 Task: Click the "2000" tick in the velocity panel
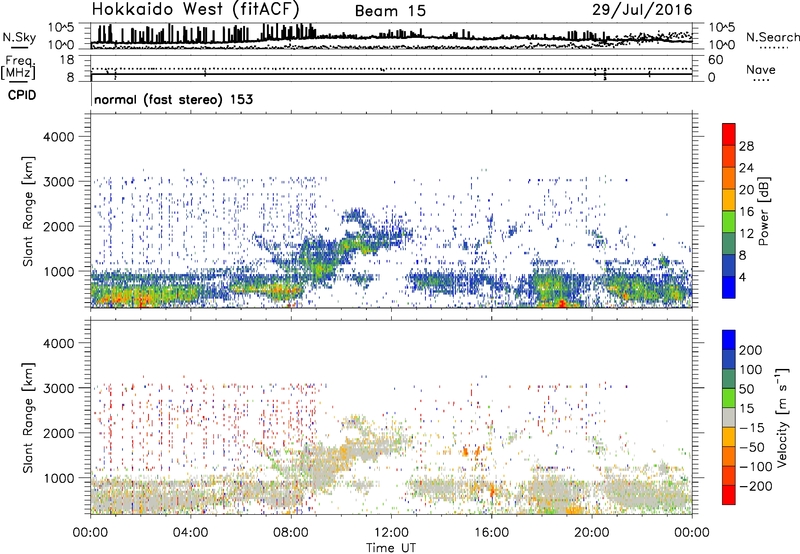[x=58, y=433]
